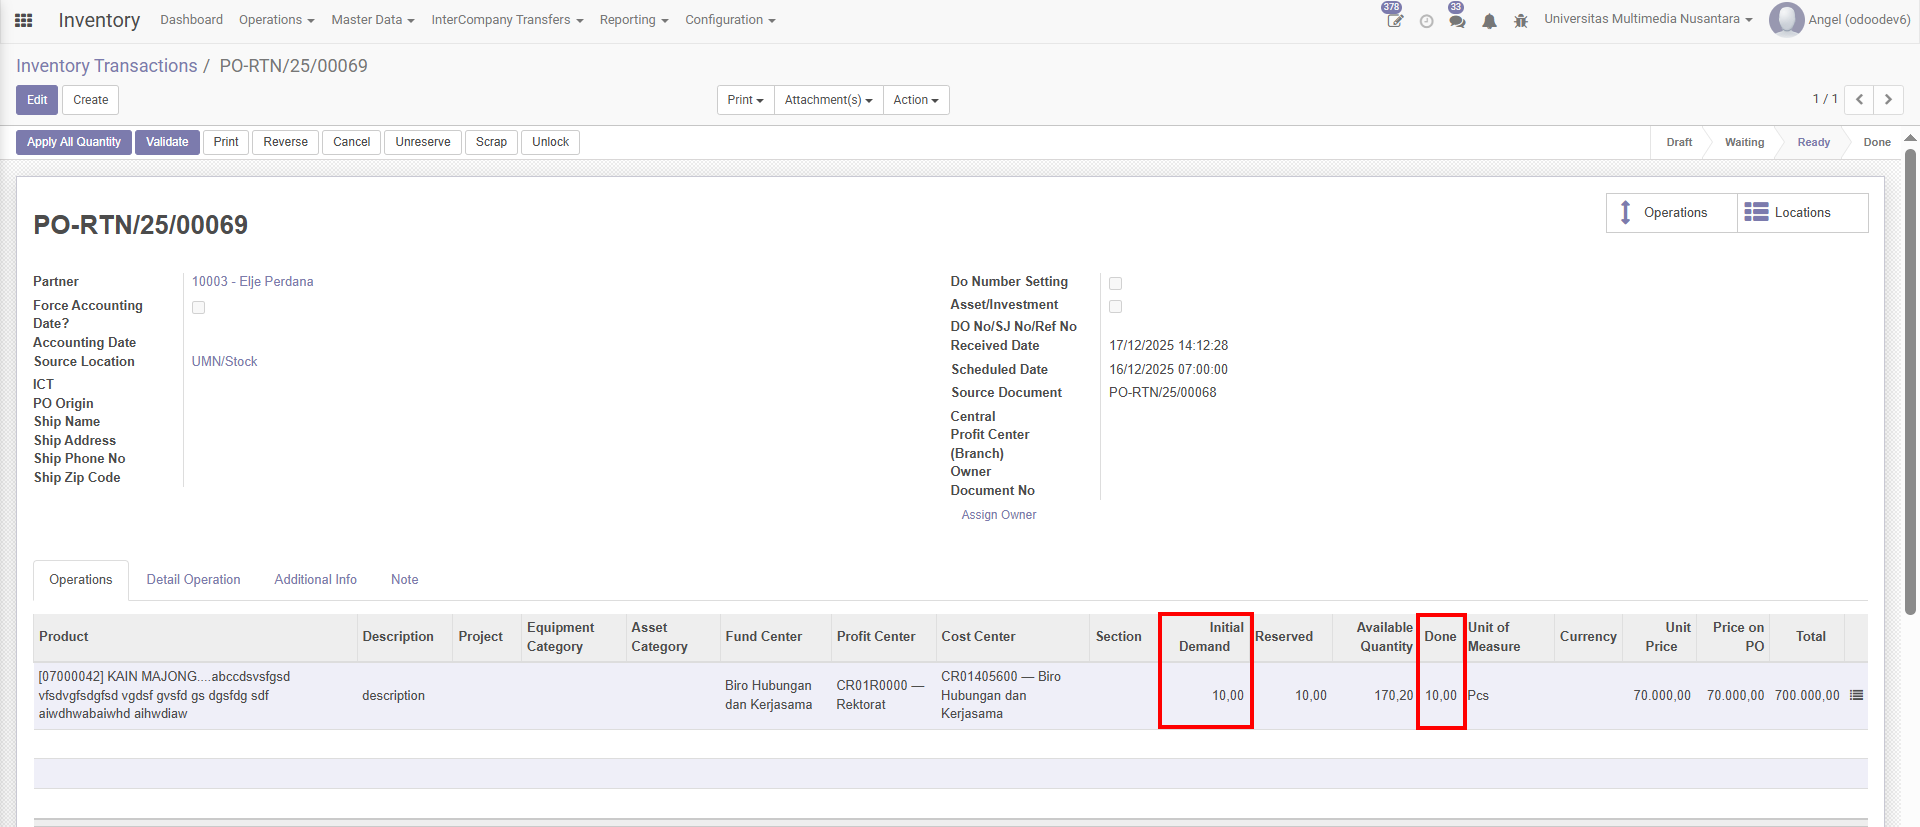Open the chat messages icon

pyautogui.click(x=1457, y=21)
